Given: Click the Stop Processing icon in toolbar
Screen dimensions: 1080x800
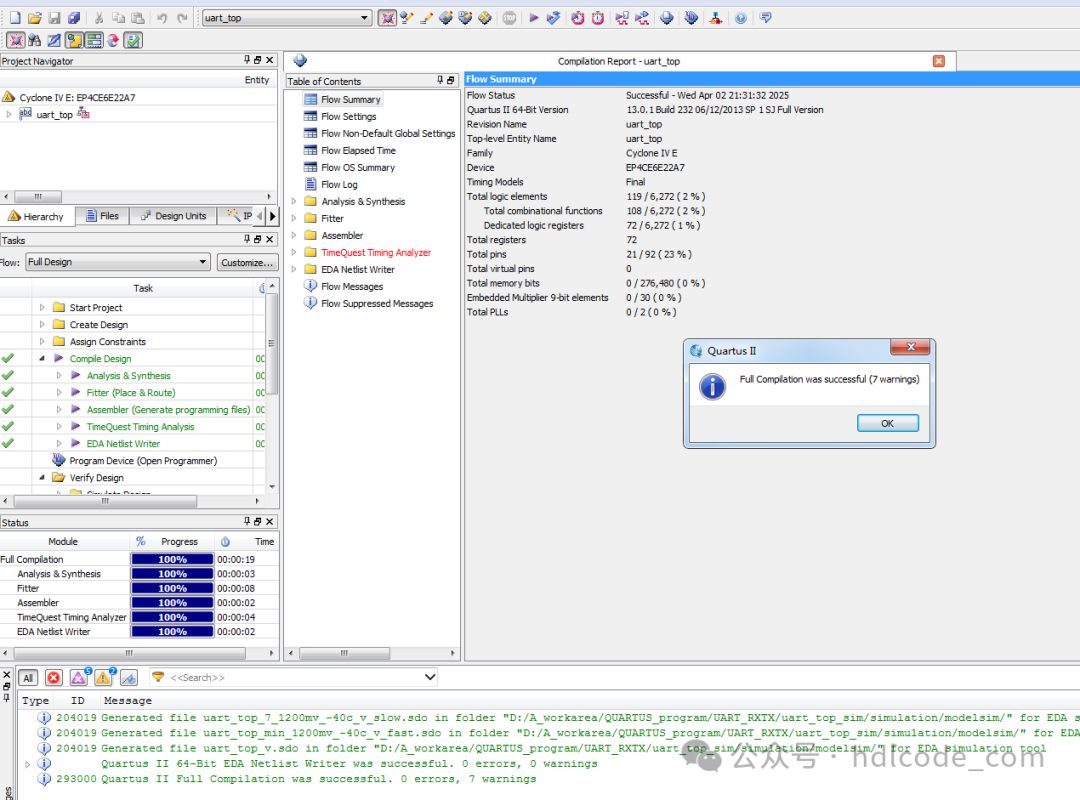Looking at the screenshot, I should point(509,18).
